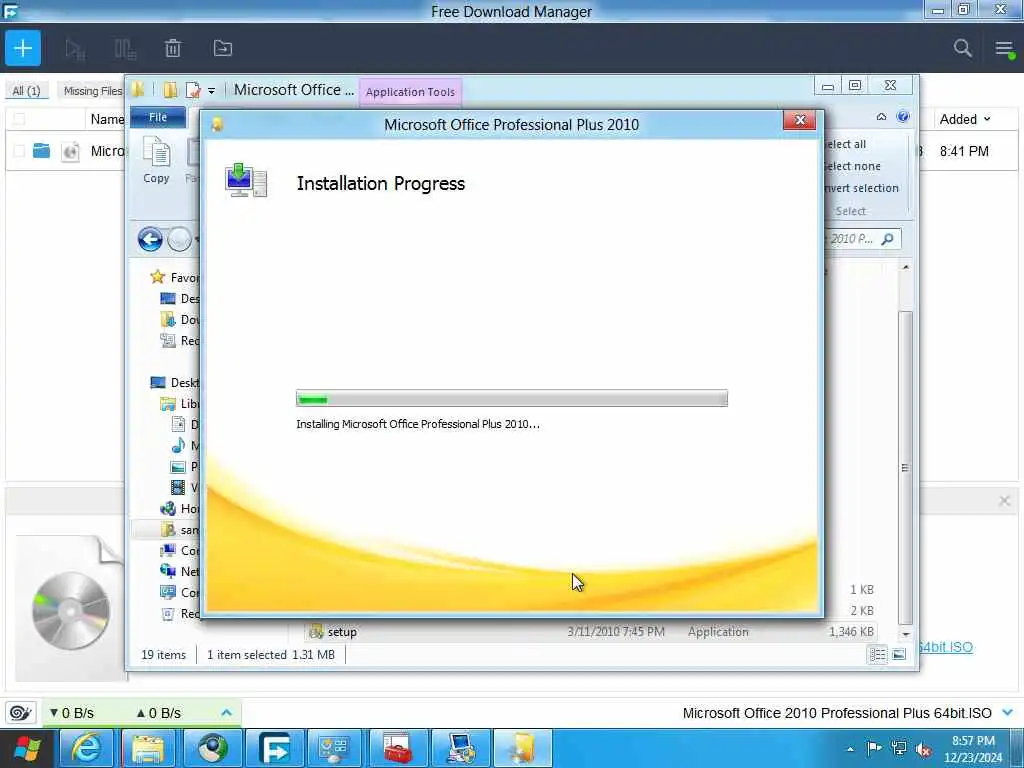Image resolution: width=1024 pixels, height=768 pixels.
Task: Click the start downloads play icon
Action: pyautogui.click(x=75, y=49)
